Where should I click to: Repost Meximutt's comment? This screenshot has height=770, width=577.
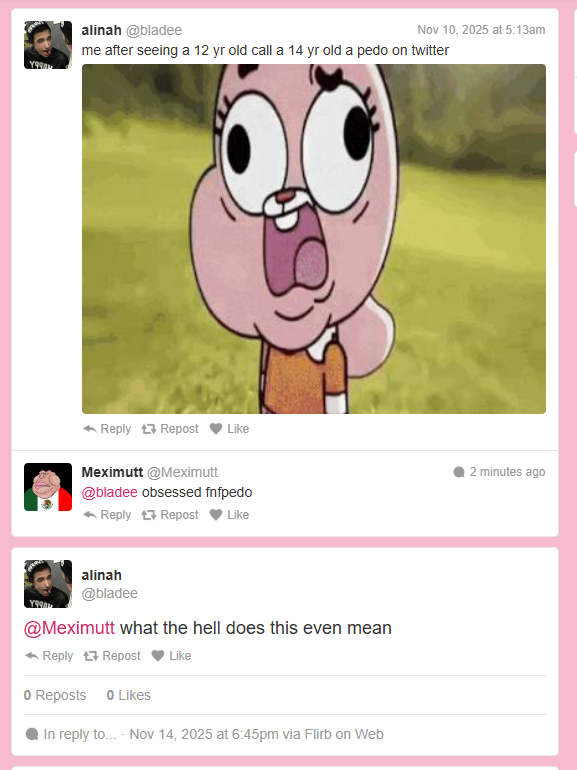[x=170, y=515]
